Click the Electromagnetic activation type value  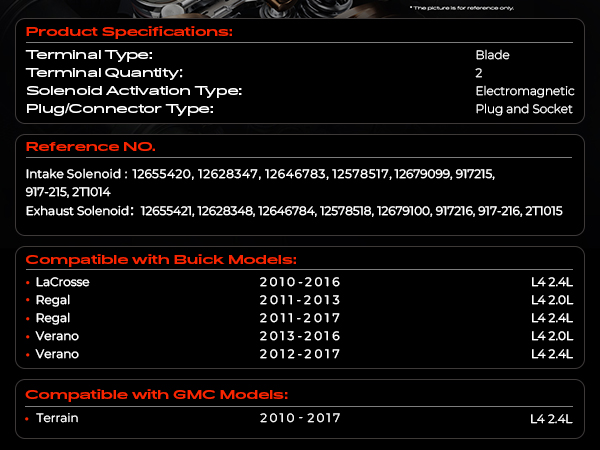(525, 91)
